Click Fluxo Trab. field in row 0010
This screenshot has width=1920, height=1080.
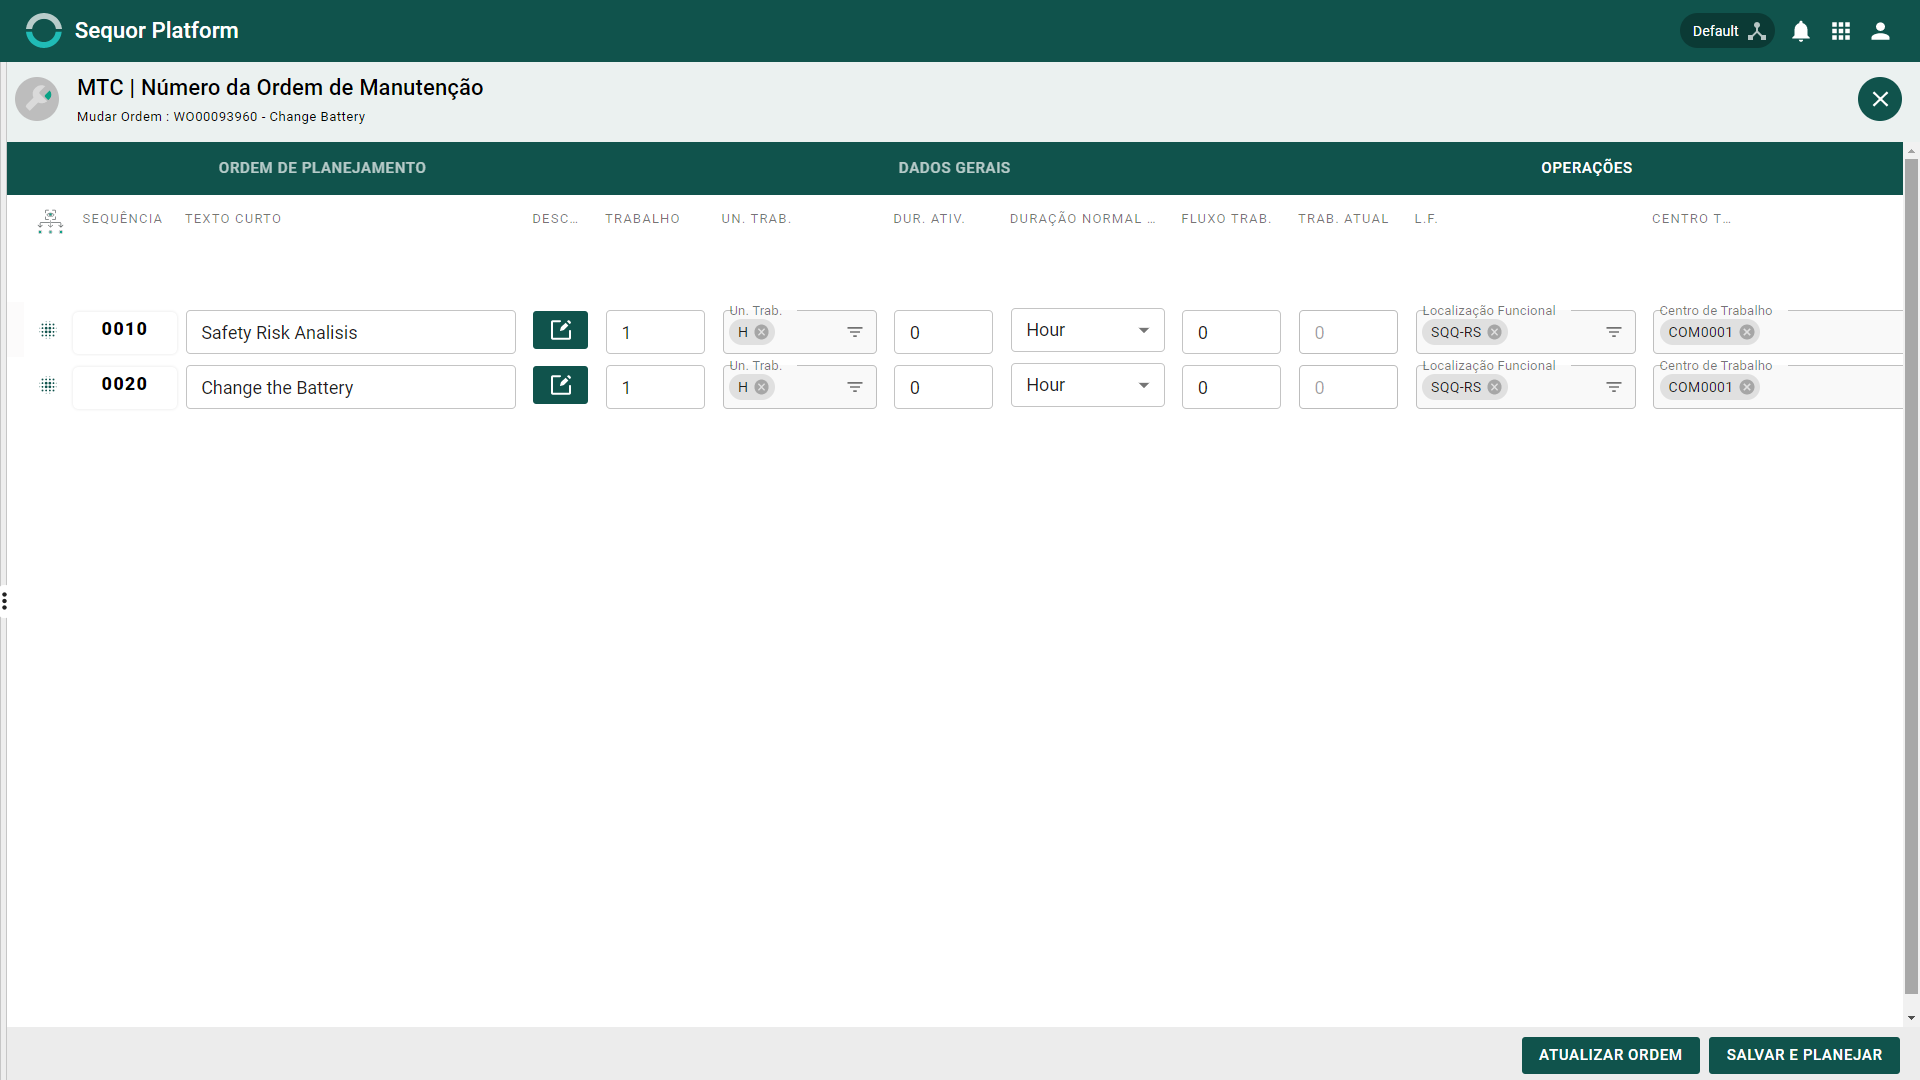coord(1231,332)
